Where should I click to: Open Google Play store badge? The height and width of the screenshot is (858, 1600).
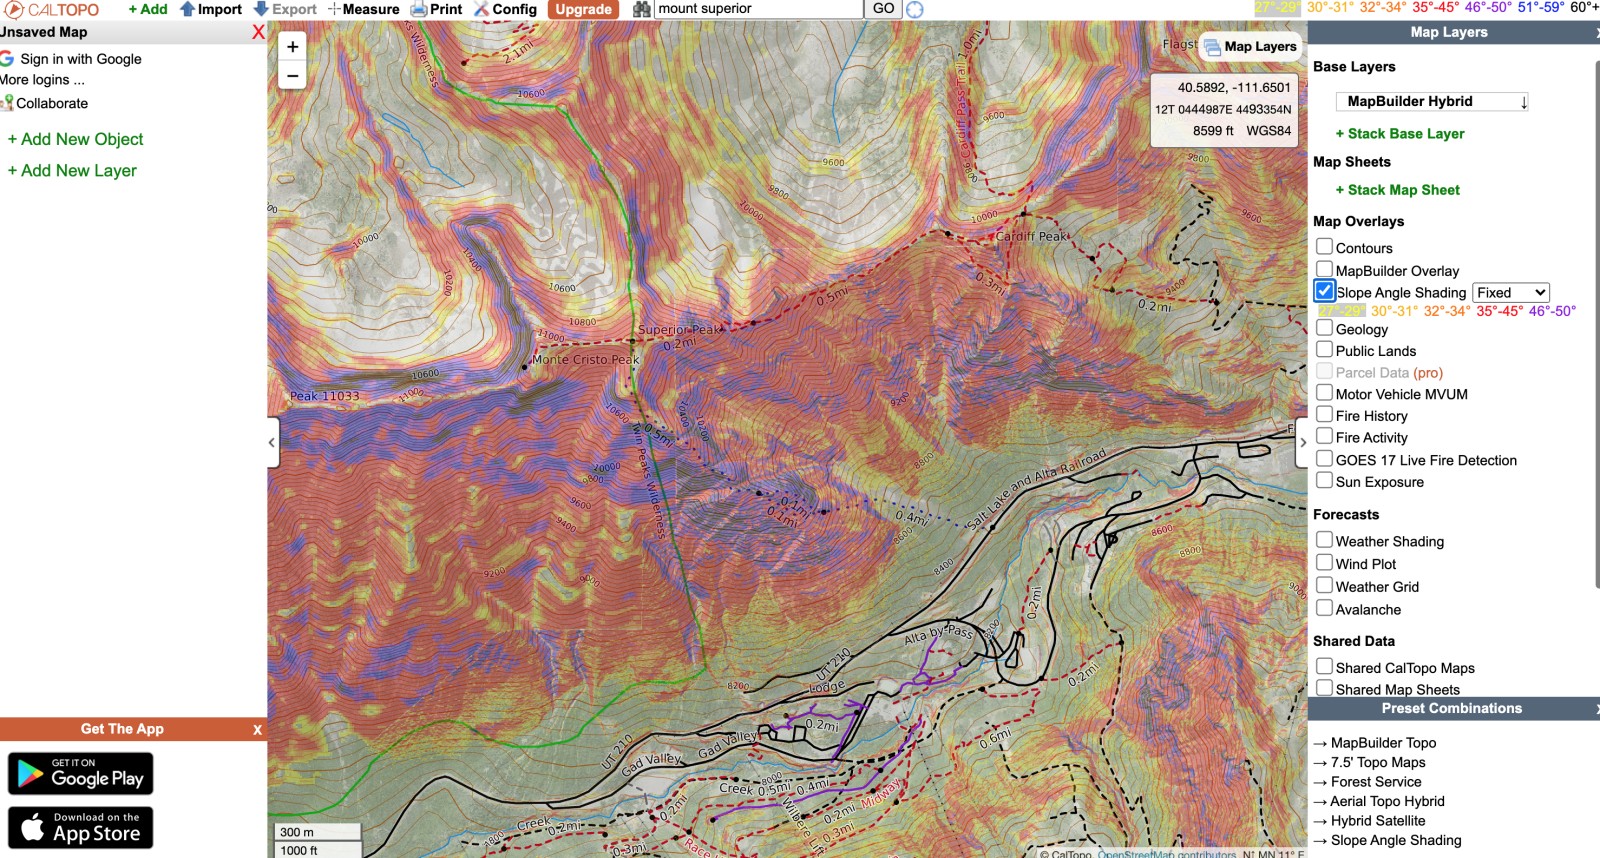pos(81,774)
